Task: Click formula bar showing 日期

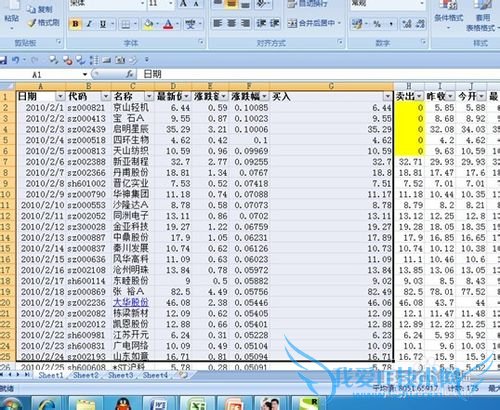Action: point(318,74)
